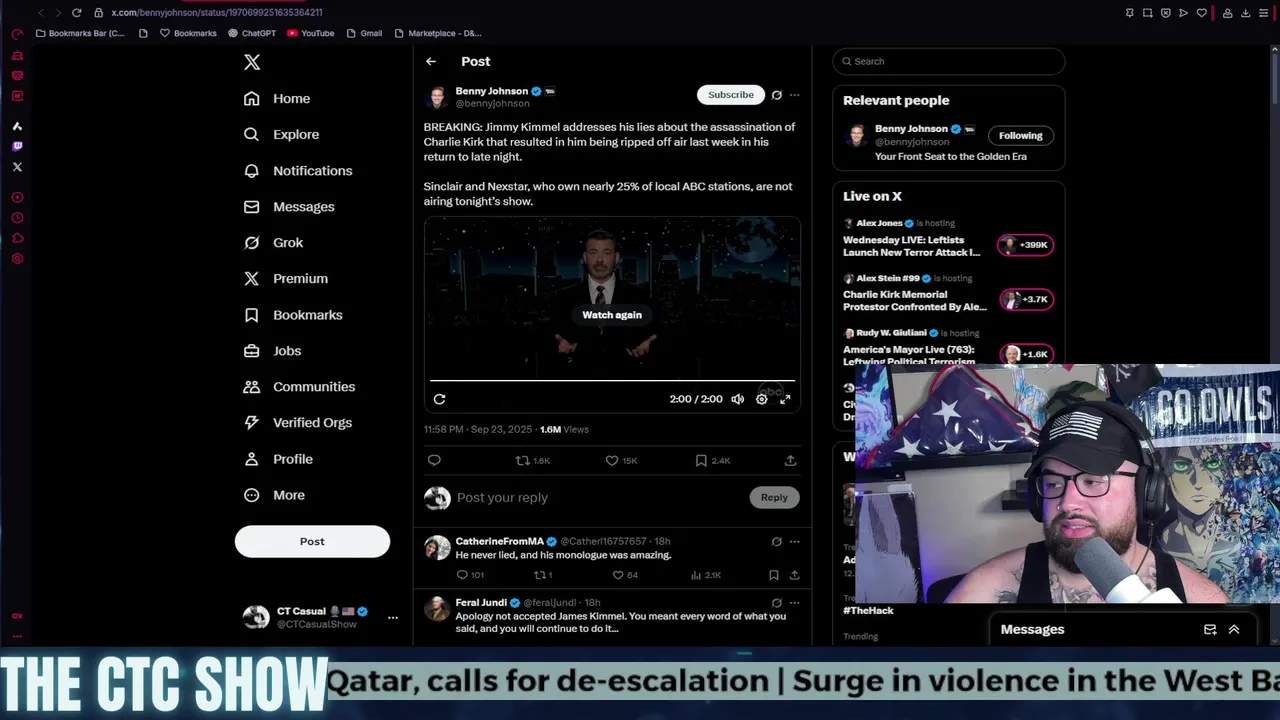The image size is (1280, 720).
Task: Share the main post
Action: pyautogui.click(x=790, y=460)
